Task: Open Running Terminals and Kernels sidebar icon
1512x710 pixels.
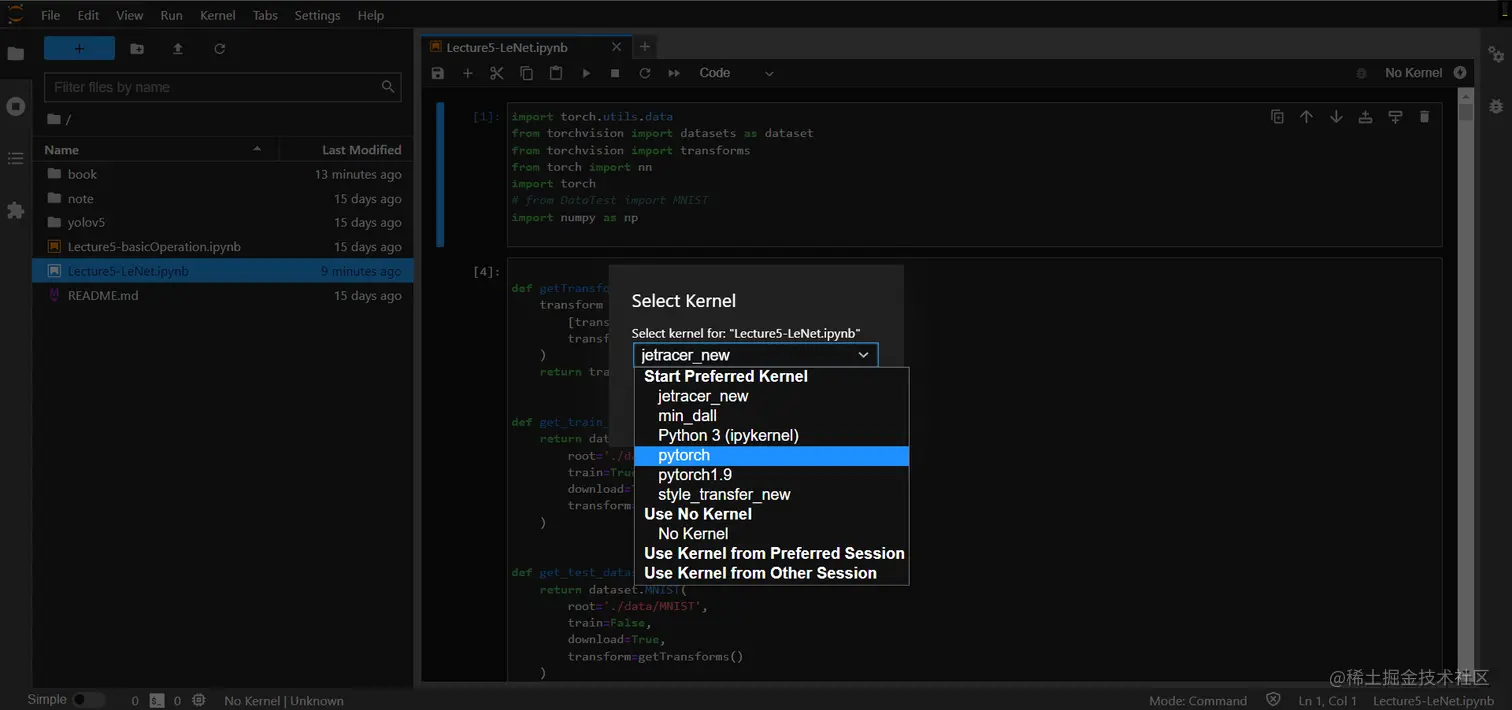Action: [15, 106]
